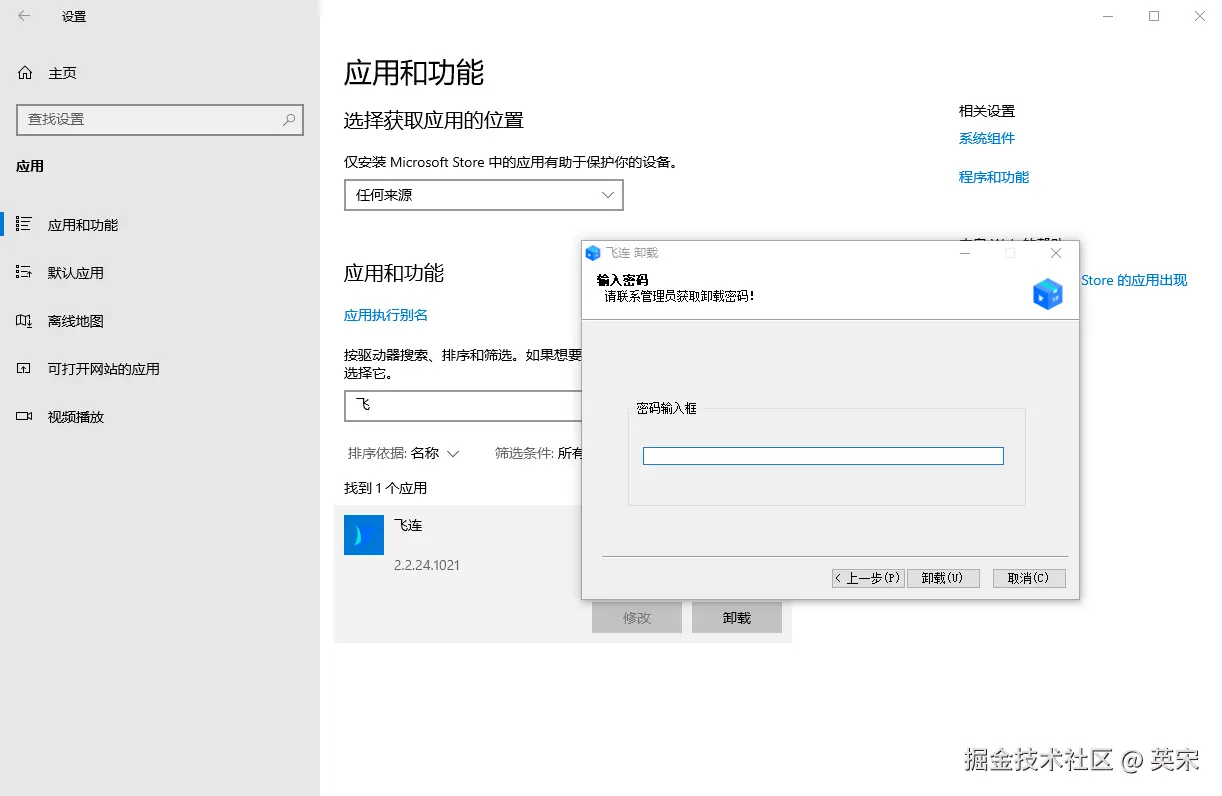Click the home icon beside 主页
Screen dimensions: 1222x796
[25, 73]
